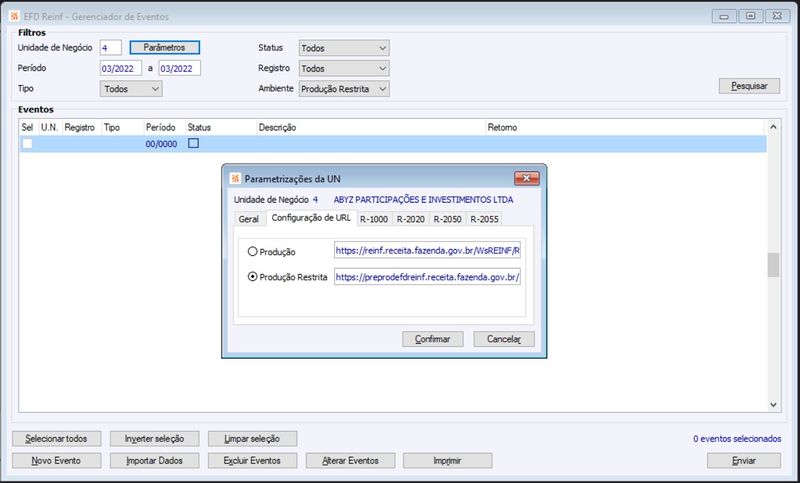Maximize the EFD Reinf window

(x=751, y=16)
